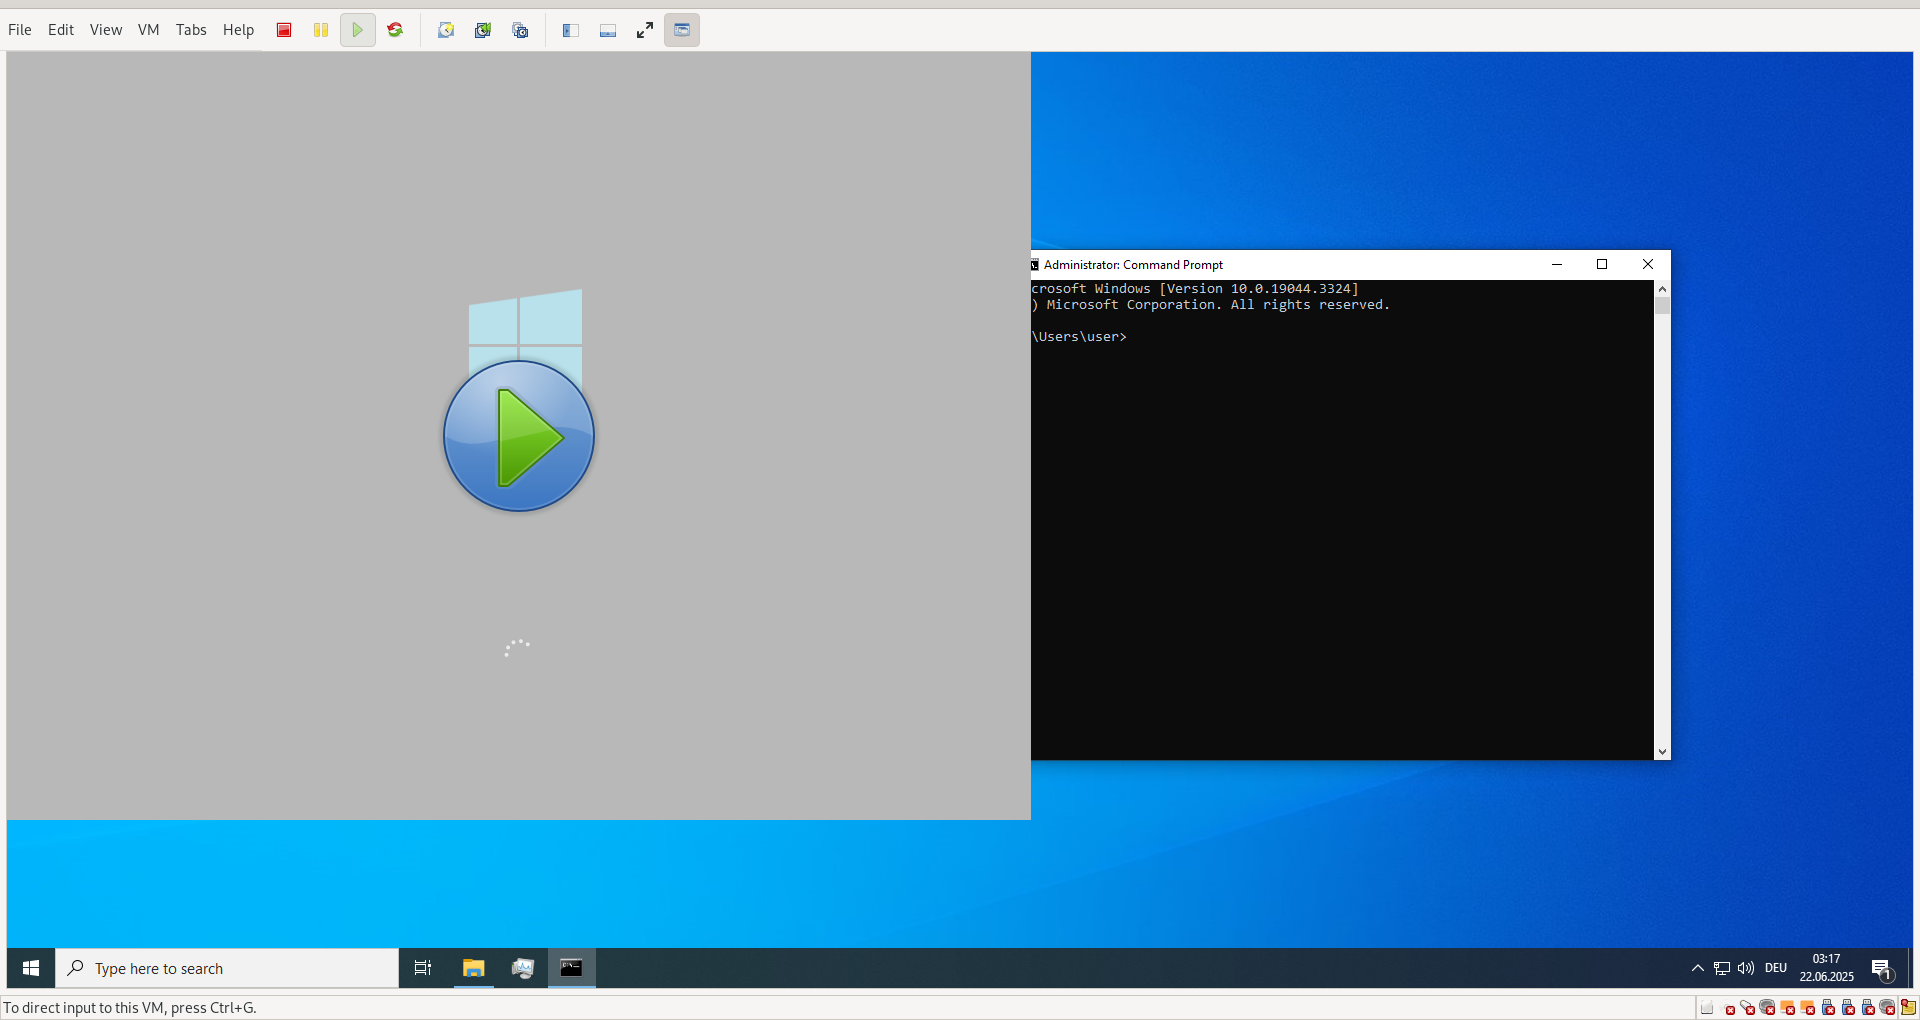Click the Command Prompt scrollbar up arrow
Image resolution: width=1920 pixels, height=1020 pixels.
[x=1662, y=289]
